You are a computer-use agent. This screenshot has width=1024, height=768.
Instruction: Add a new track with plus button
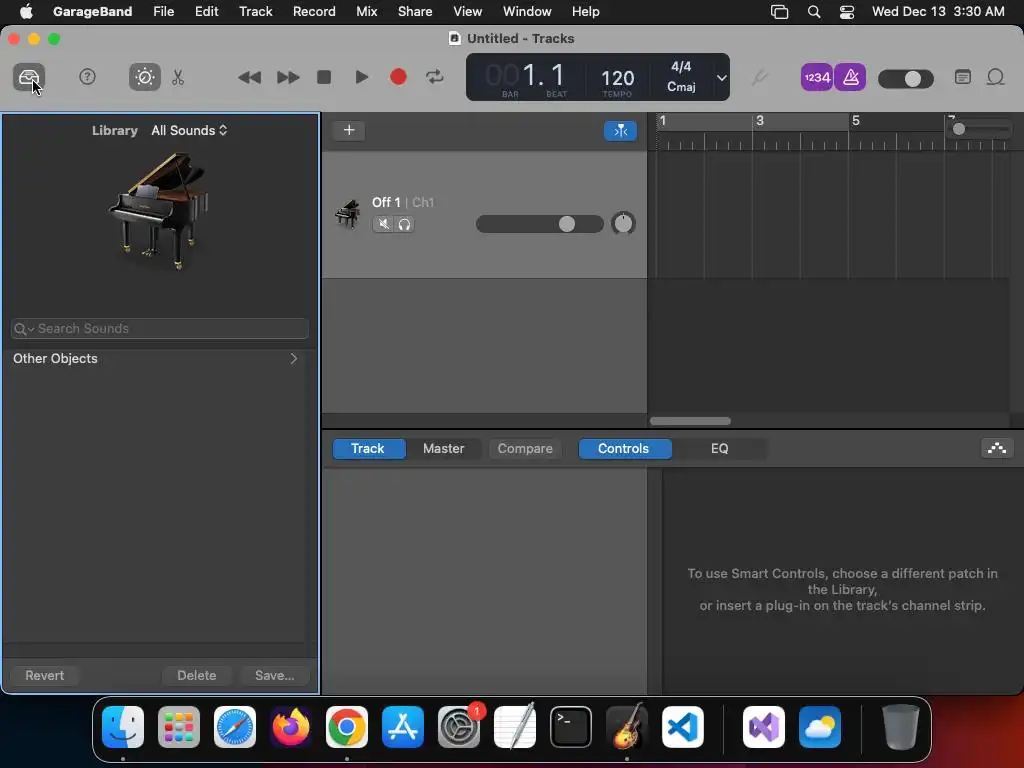point(349,130)
